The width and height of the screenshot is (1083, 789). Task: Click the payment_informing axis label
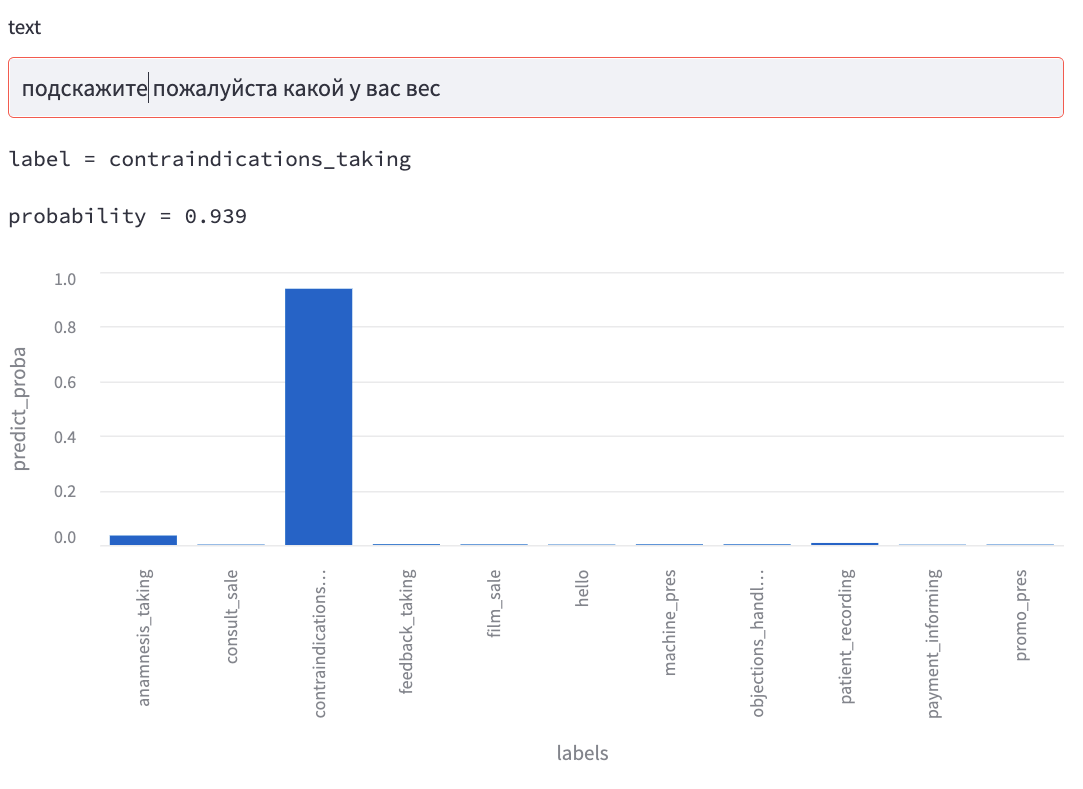(933, 644)
